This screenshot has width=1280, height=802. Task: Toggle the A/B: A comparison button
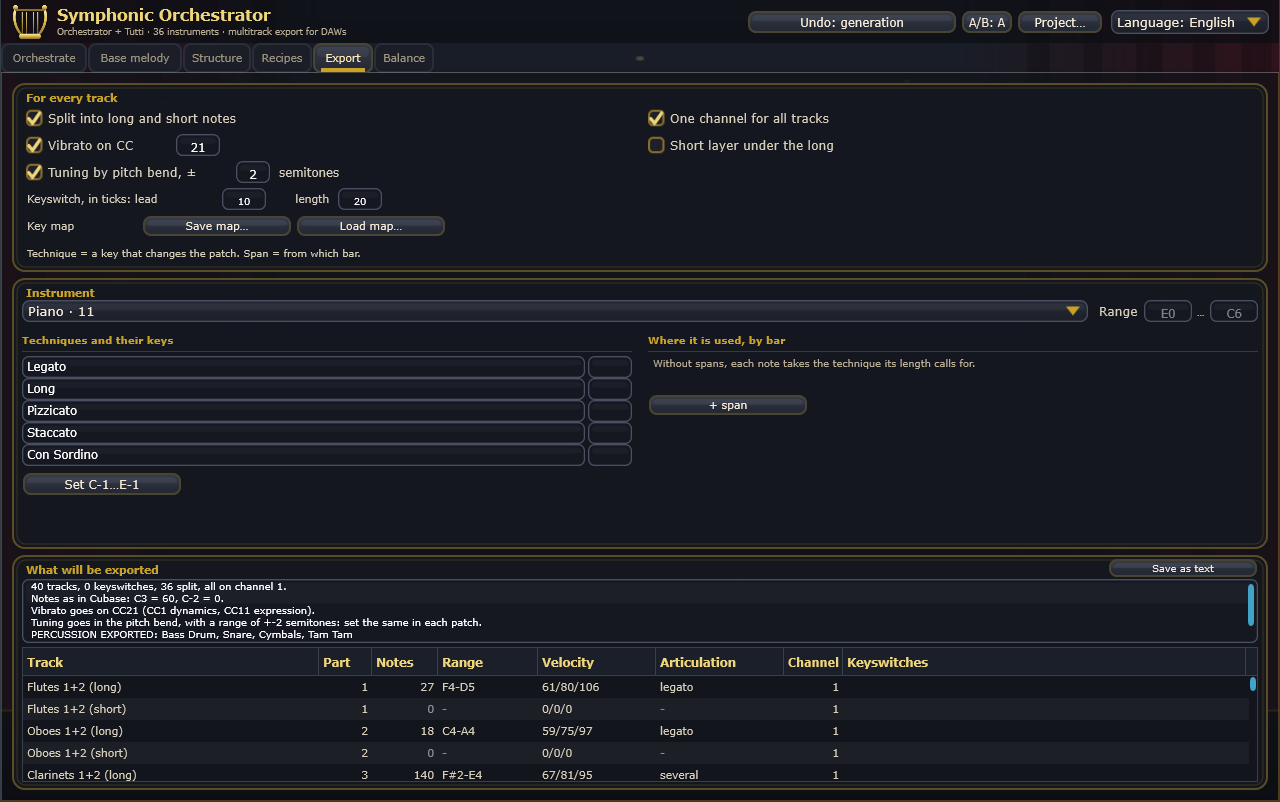[x=987, y=22]
